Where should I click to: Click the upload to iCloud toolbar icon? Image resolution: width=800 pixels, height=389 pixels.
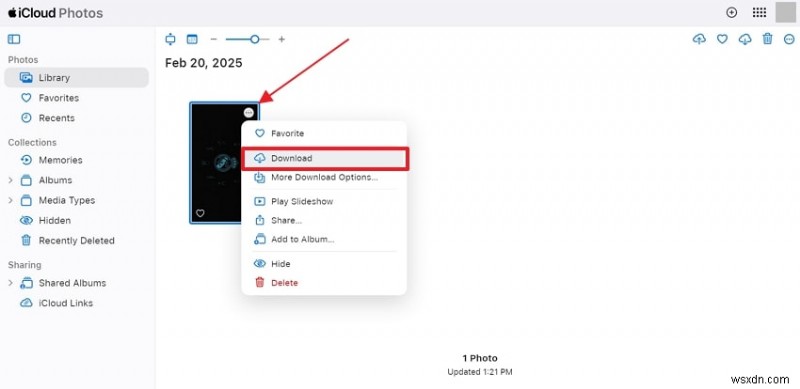(x=699, y=39)
